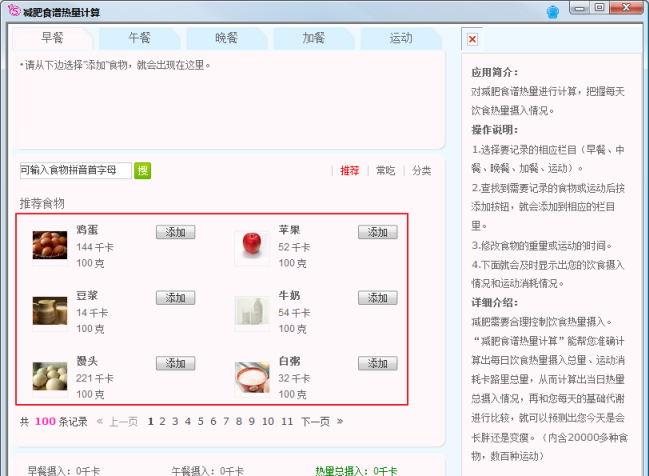
Task: Click the 馒头 steamed buns thumbnail
Action: point(50,376)
